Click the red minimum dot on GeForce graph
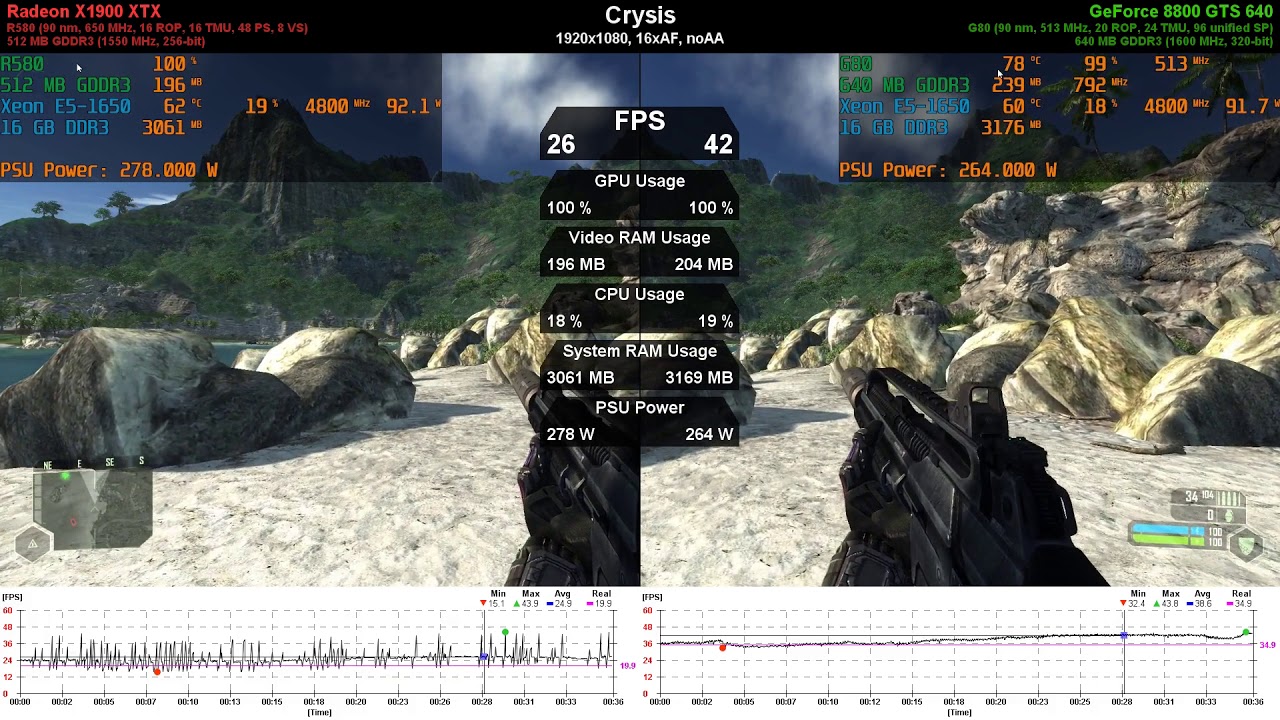This screenshot has height=720, width=1280. coord(722,648)
